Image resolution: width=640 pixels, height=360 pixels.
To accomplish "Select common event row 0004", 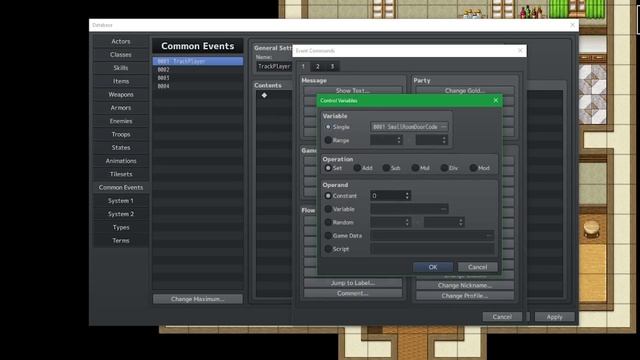I will [x=198, y=86].
